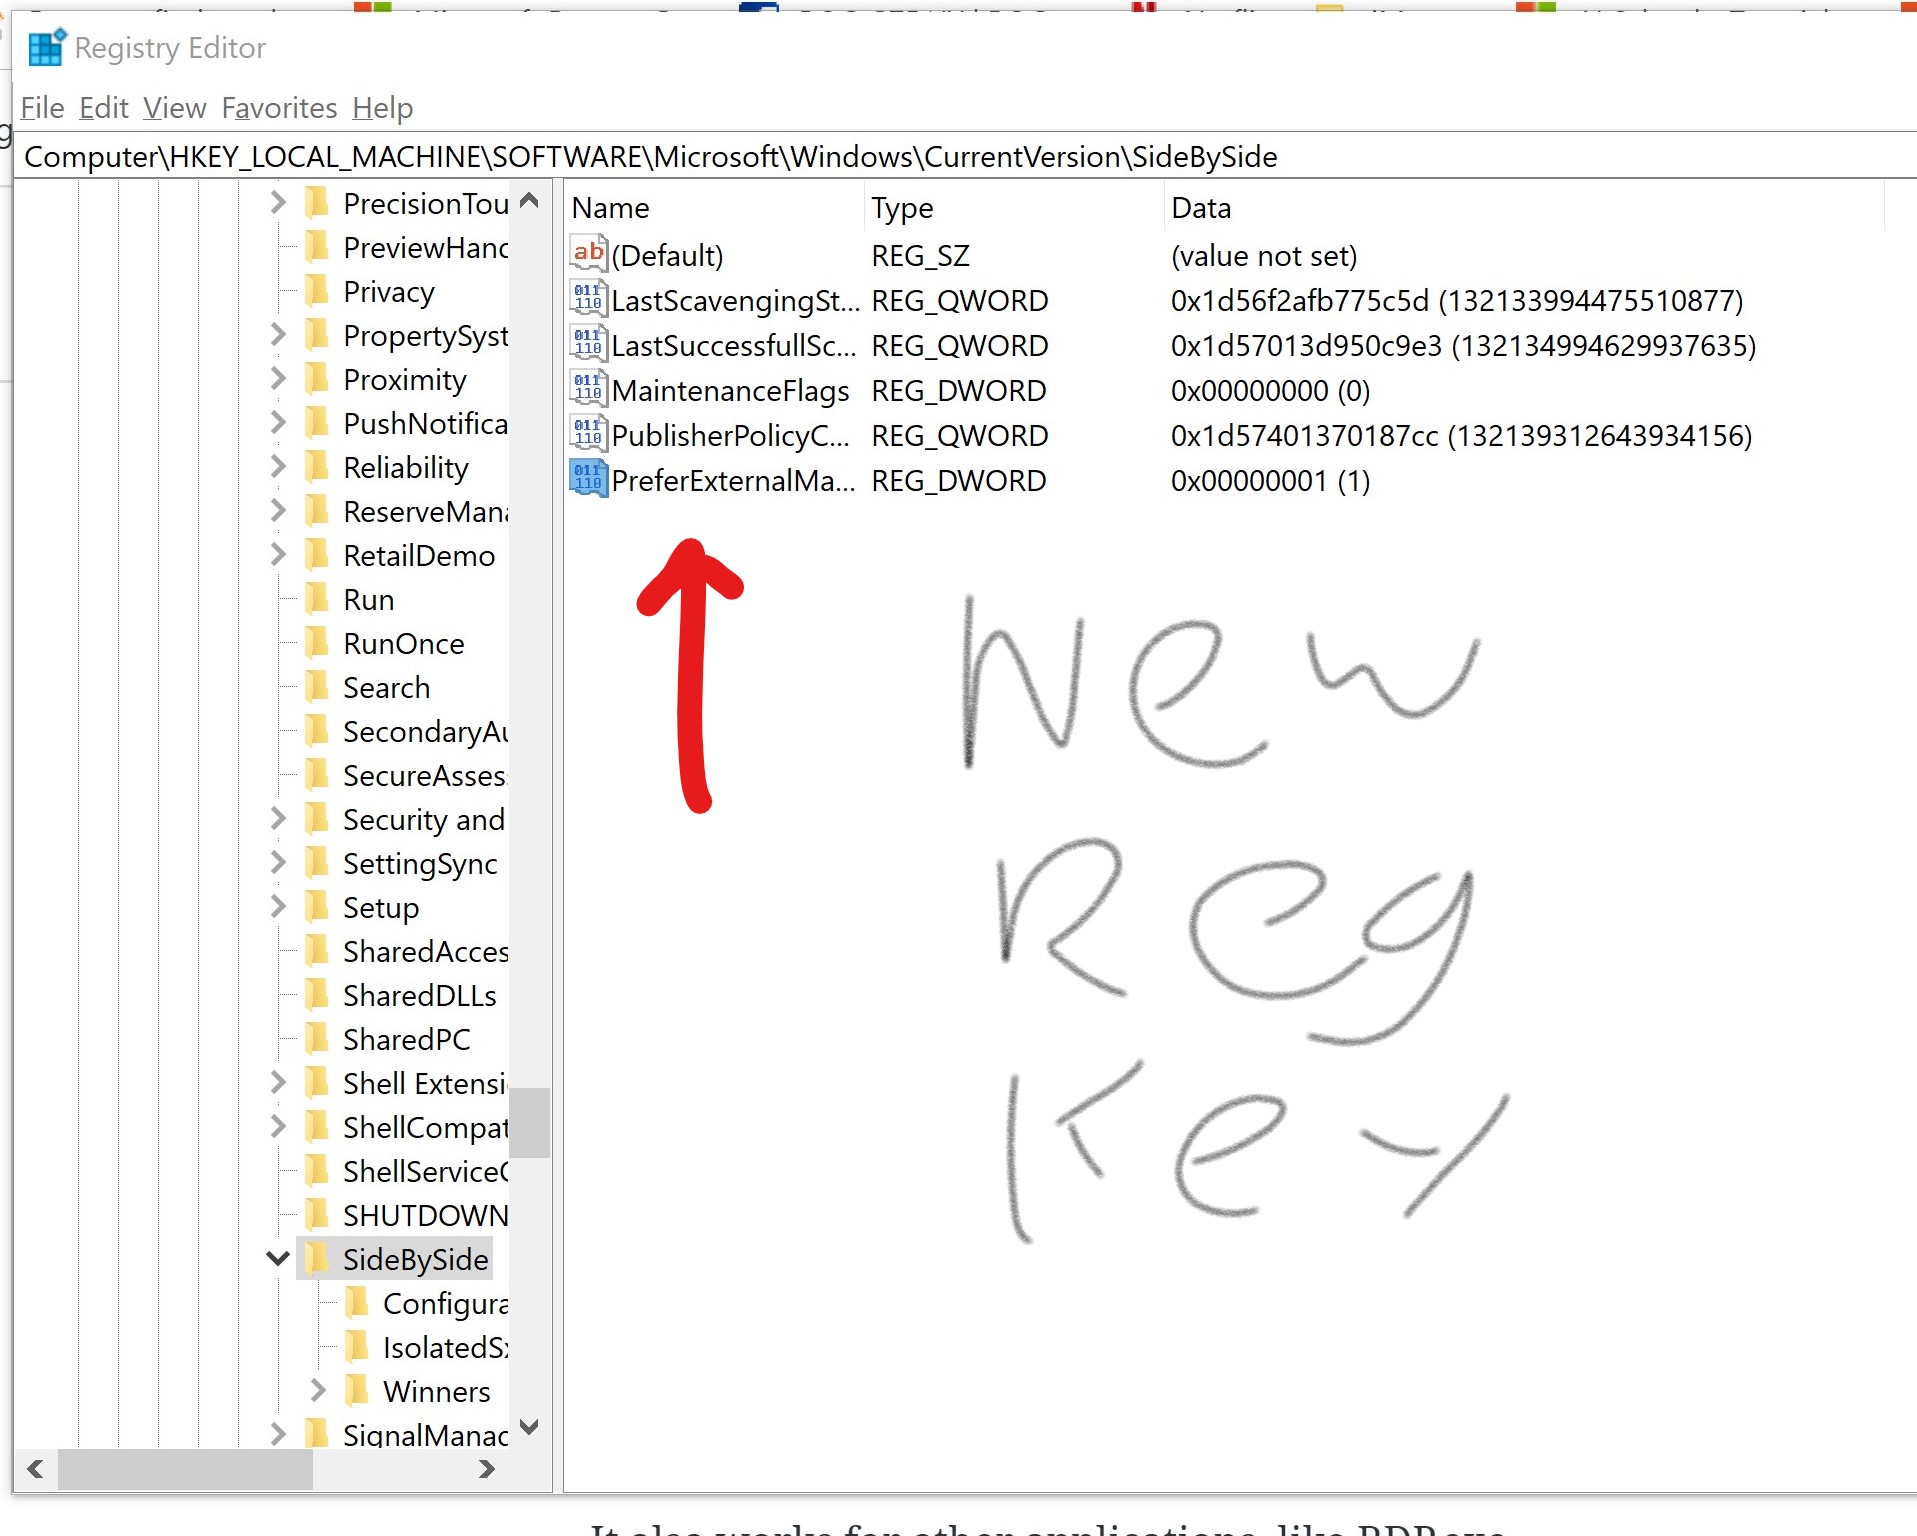1917x1536 pixels.
Task: Select the Configura subkey folder icon
Action: [x=357, y=1302]
